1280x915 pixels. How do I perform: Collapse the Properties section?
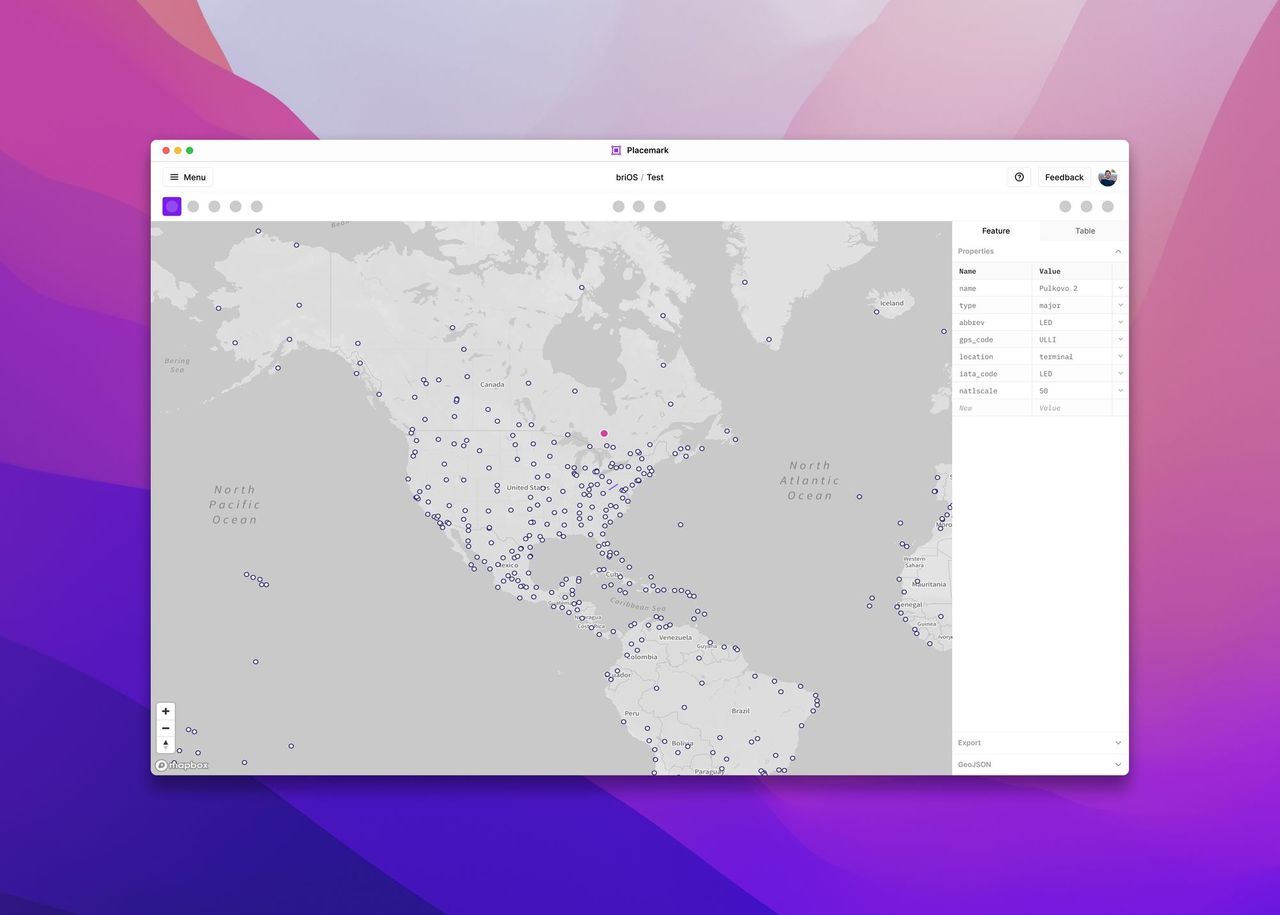point(1118,252)
